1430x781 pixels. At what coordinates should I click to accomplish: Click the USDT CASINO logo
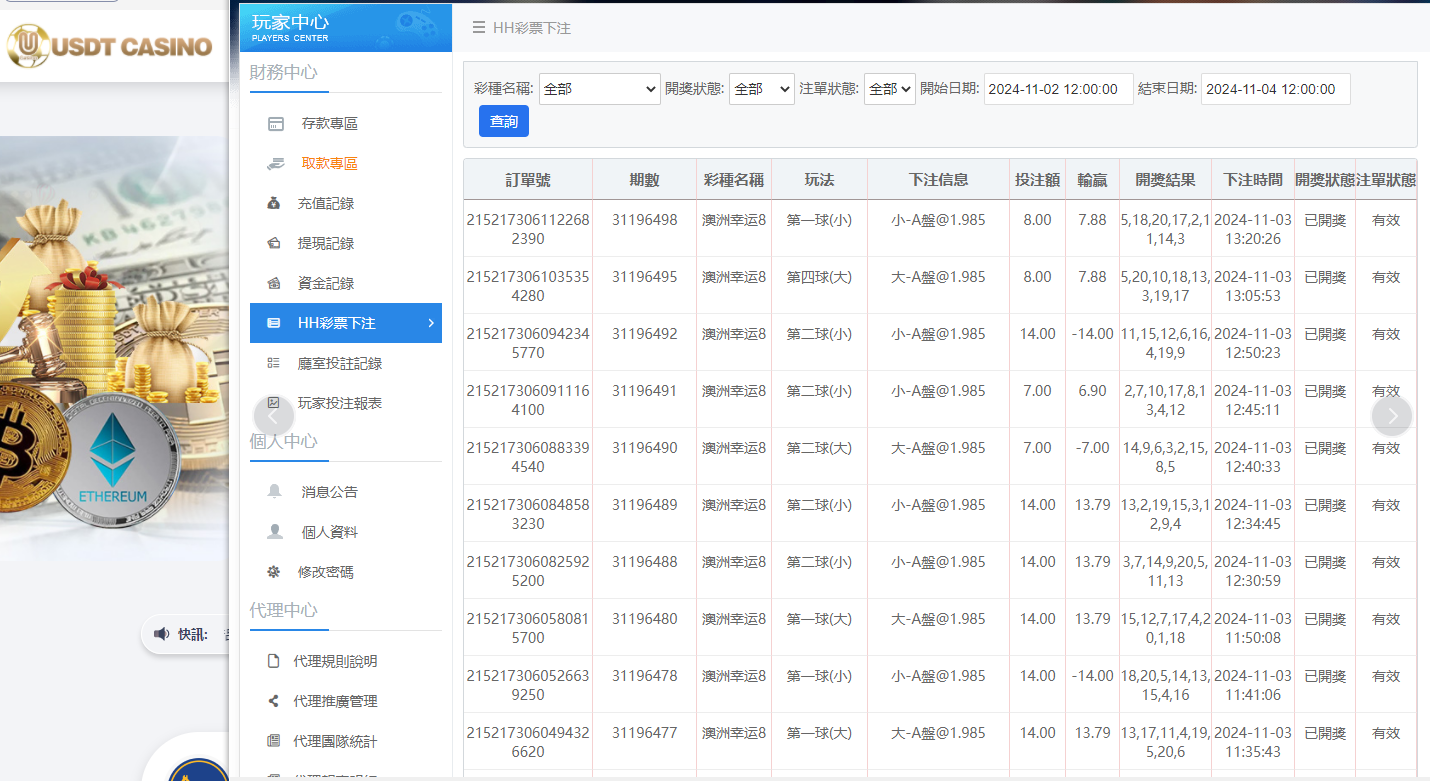coord(112,46)
